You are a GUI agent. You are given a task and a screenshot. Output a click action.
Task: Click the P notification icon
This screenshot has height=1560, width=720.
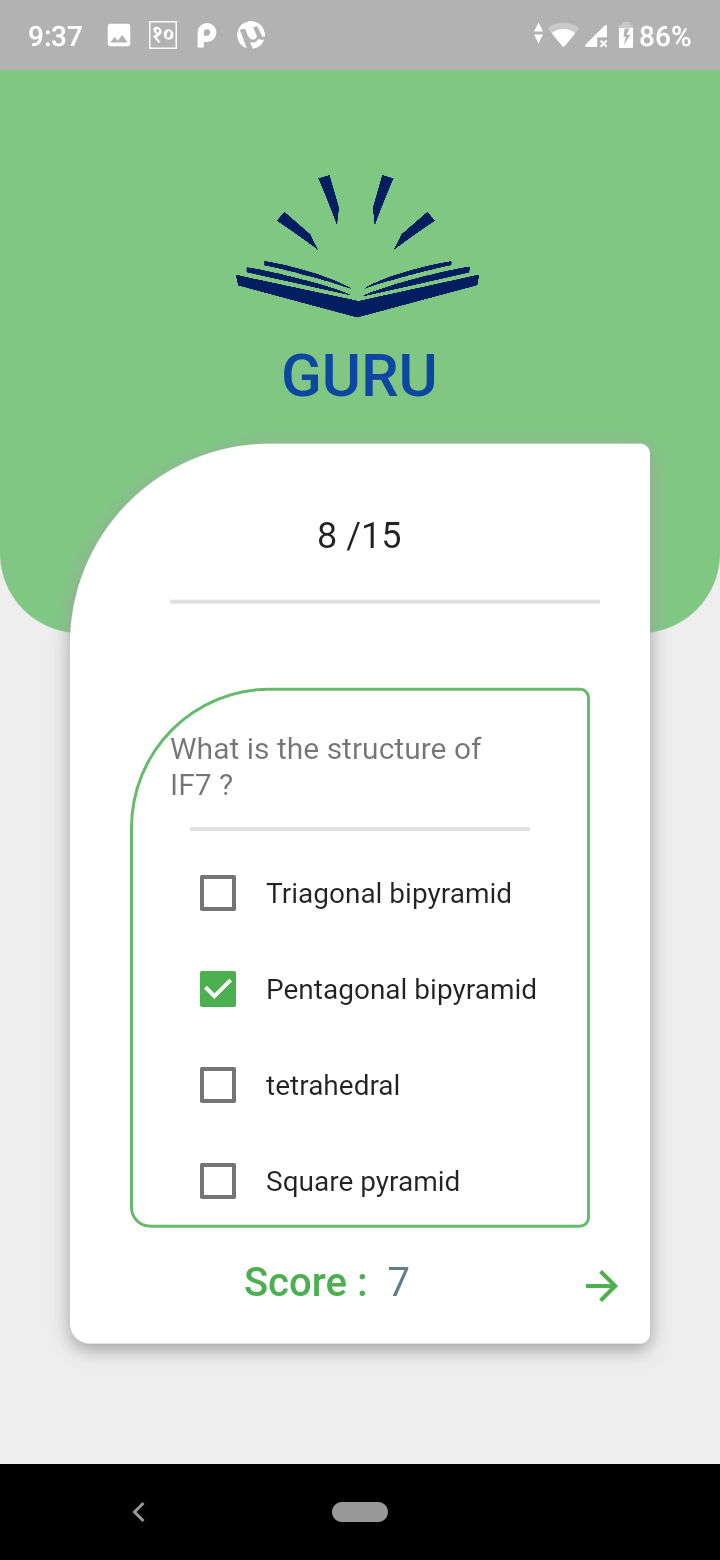coord(205,34)
